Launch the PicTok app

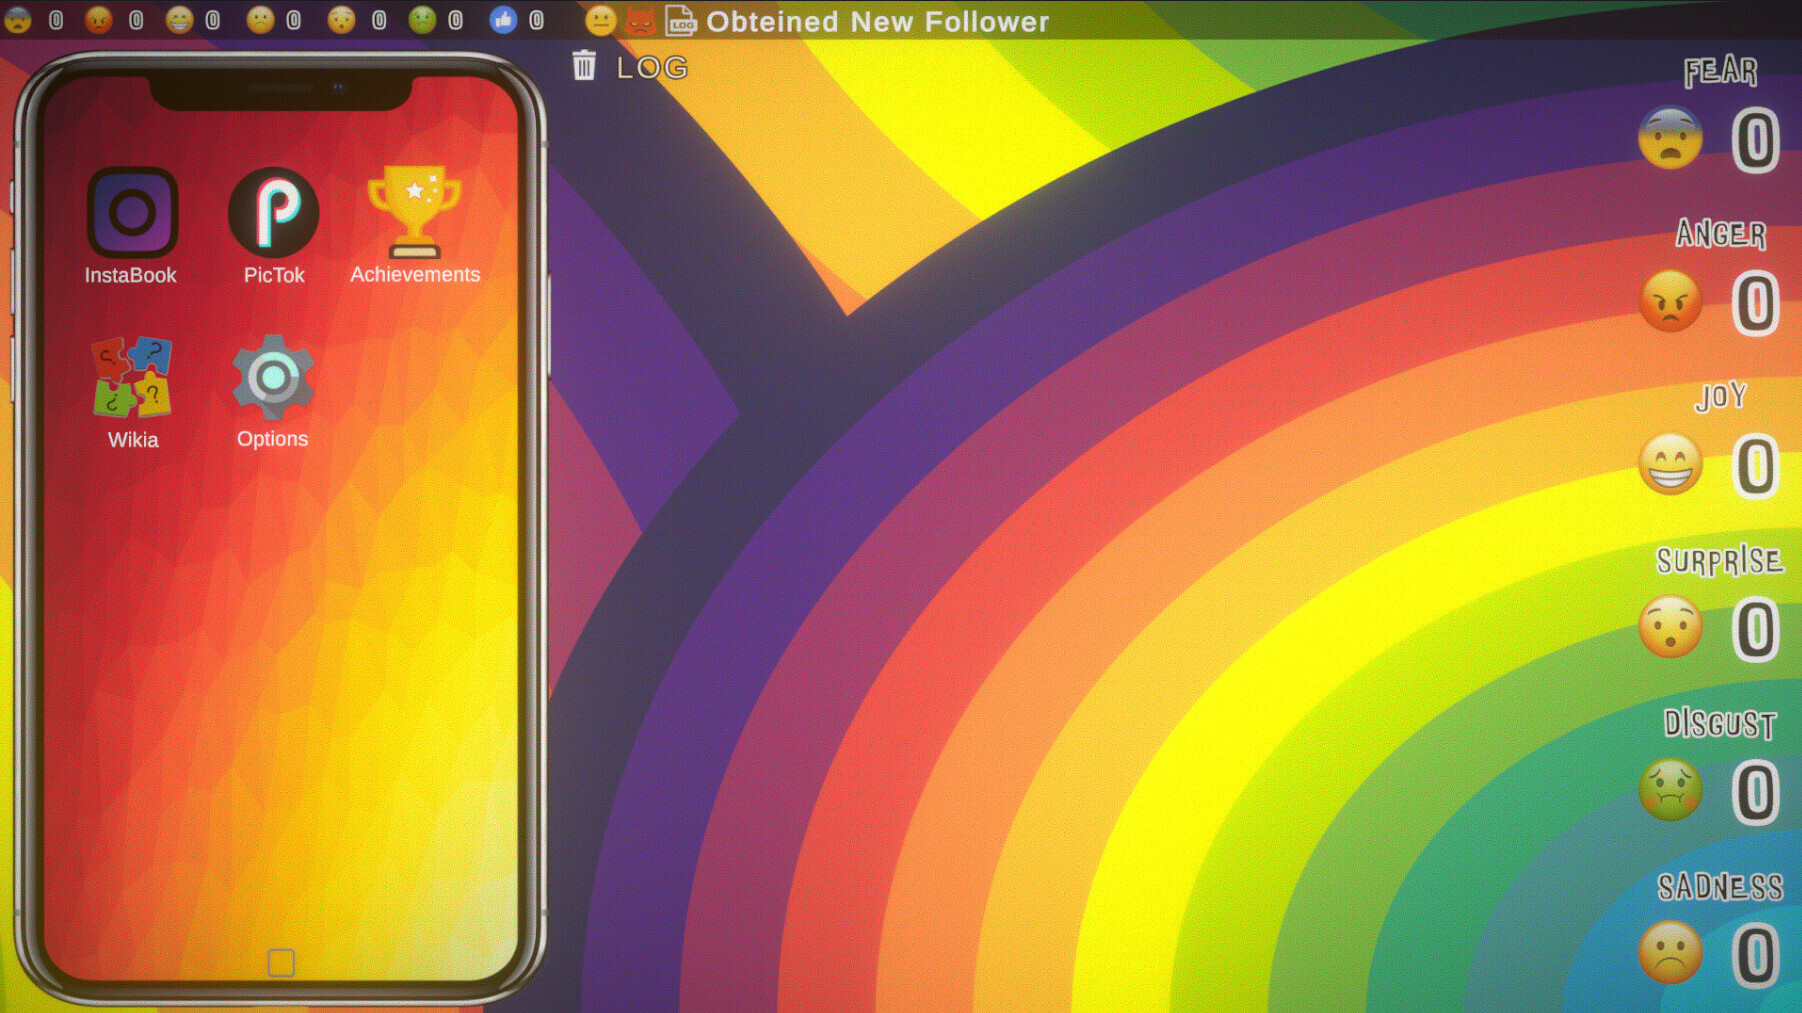click(274, 212)
